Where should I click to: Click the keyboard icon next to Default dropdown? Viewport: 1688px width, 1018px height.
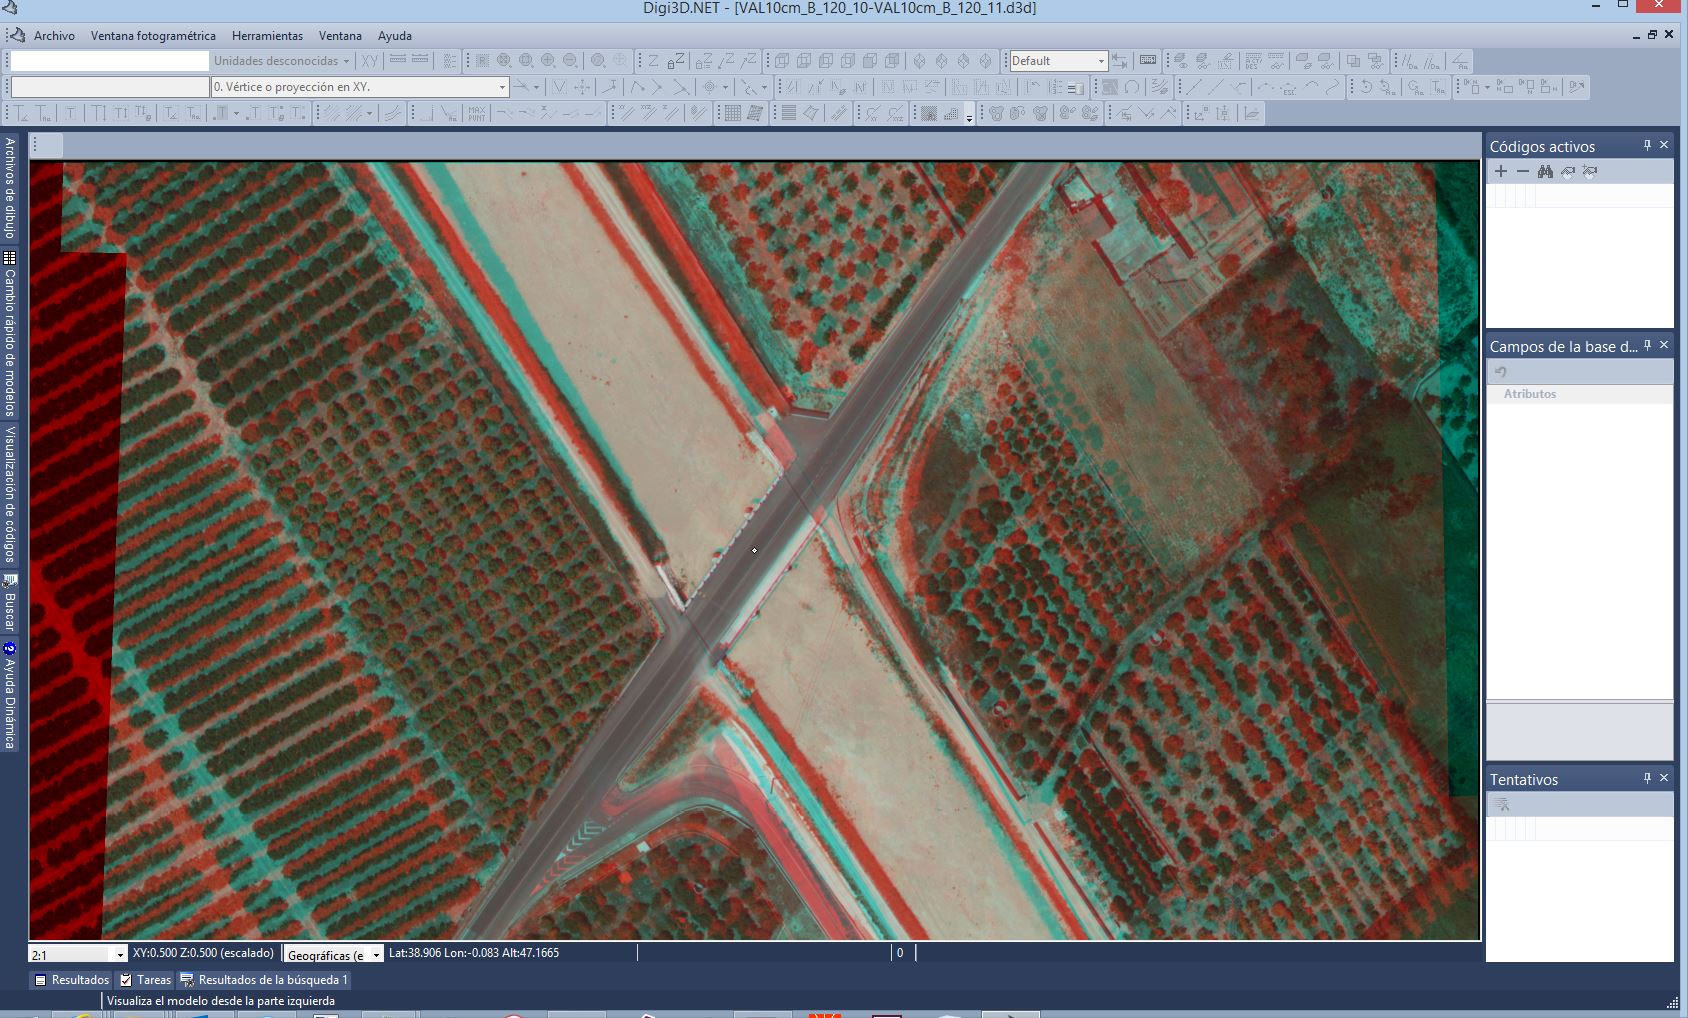tap(1148, 61)
